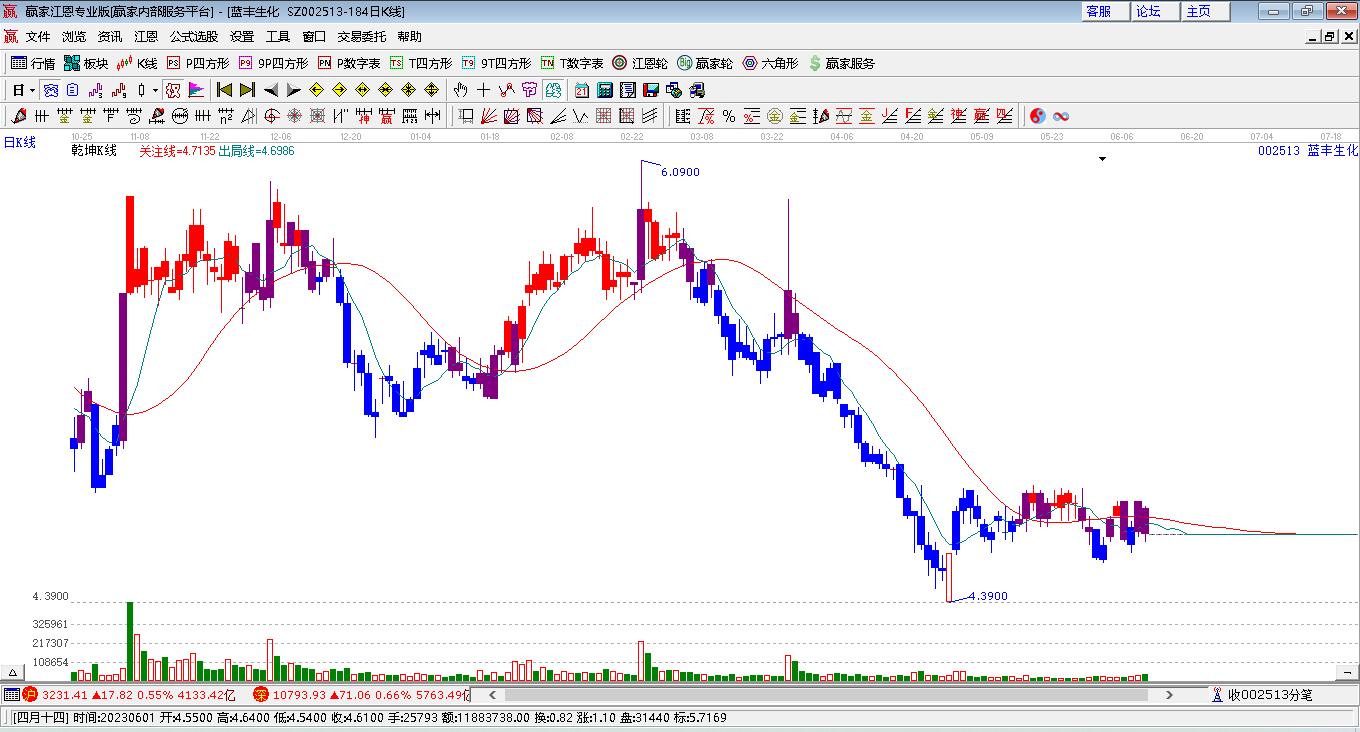Open the calculator icon in toolbar
This screenshot has width=1360, height=732.
coord(604,90)
